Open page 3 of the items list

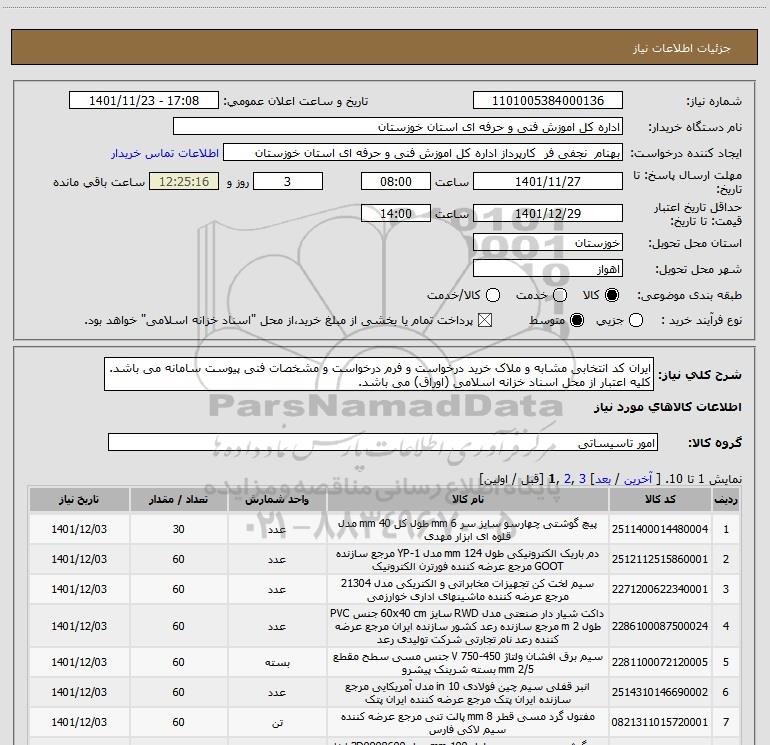(582, 479)
